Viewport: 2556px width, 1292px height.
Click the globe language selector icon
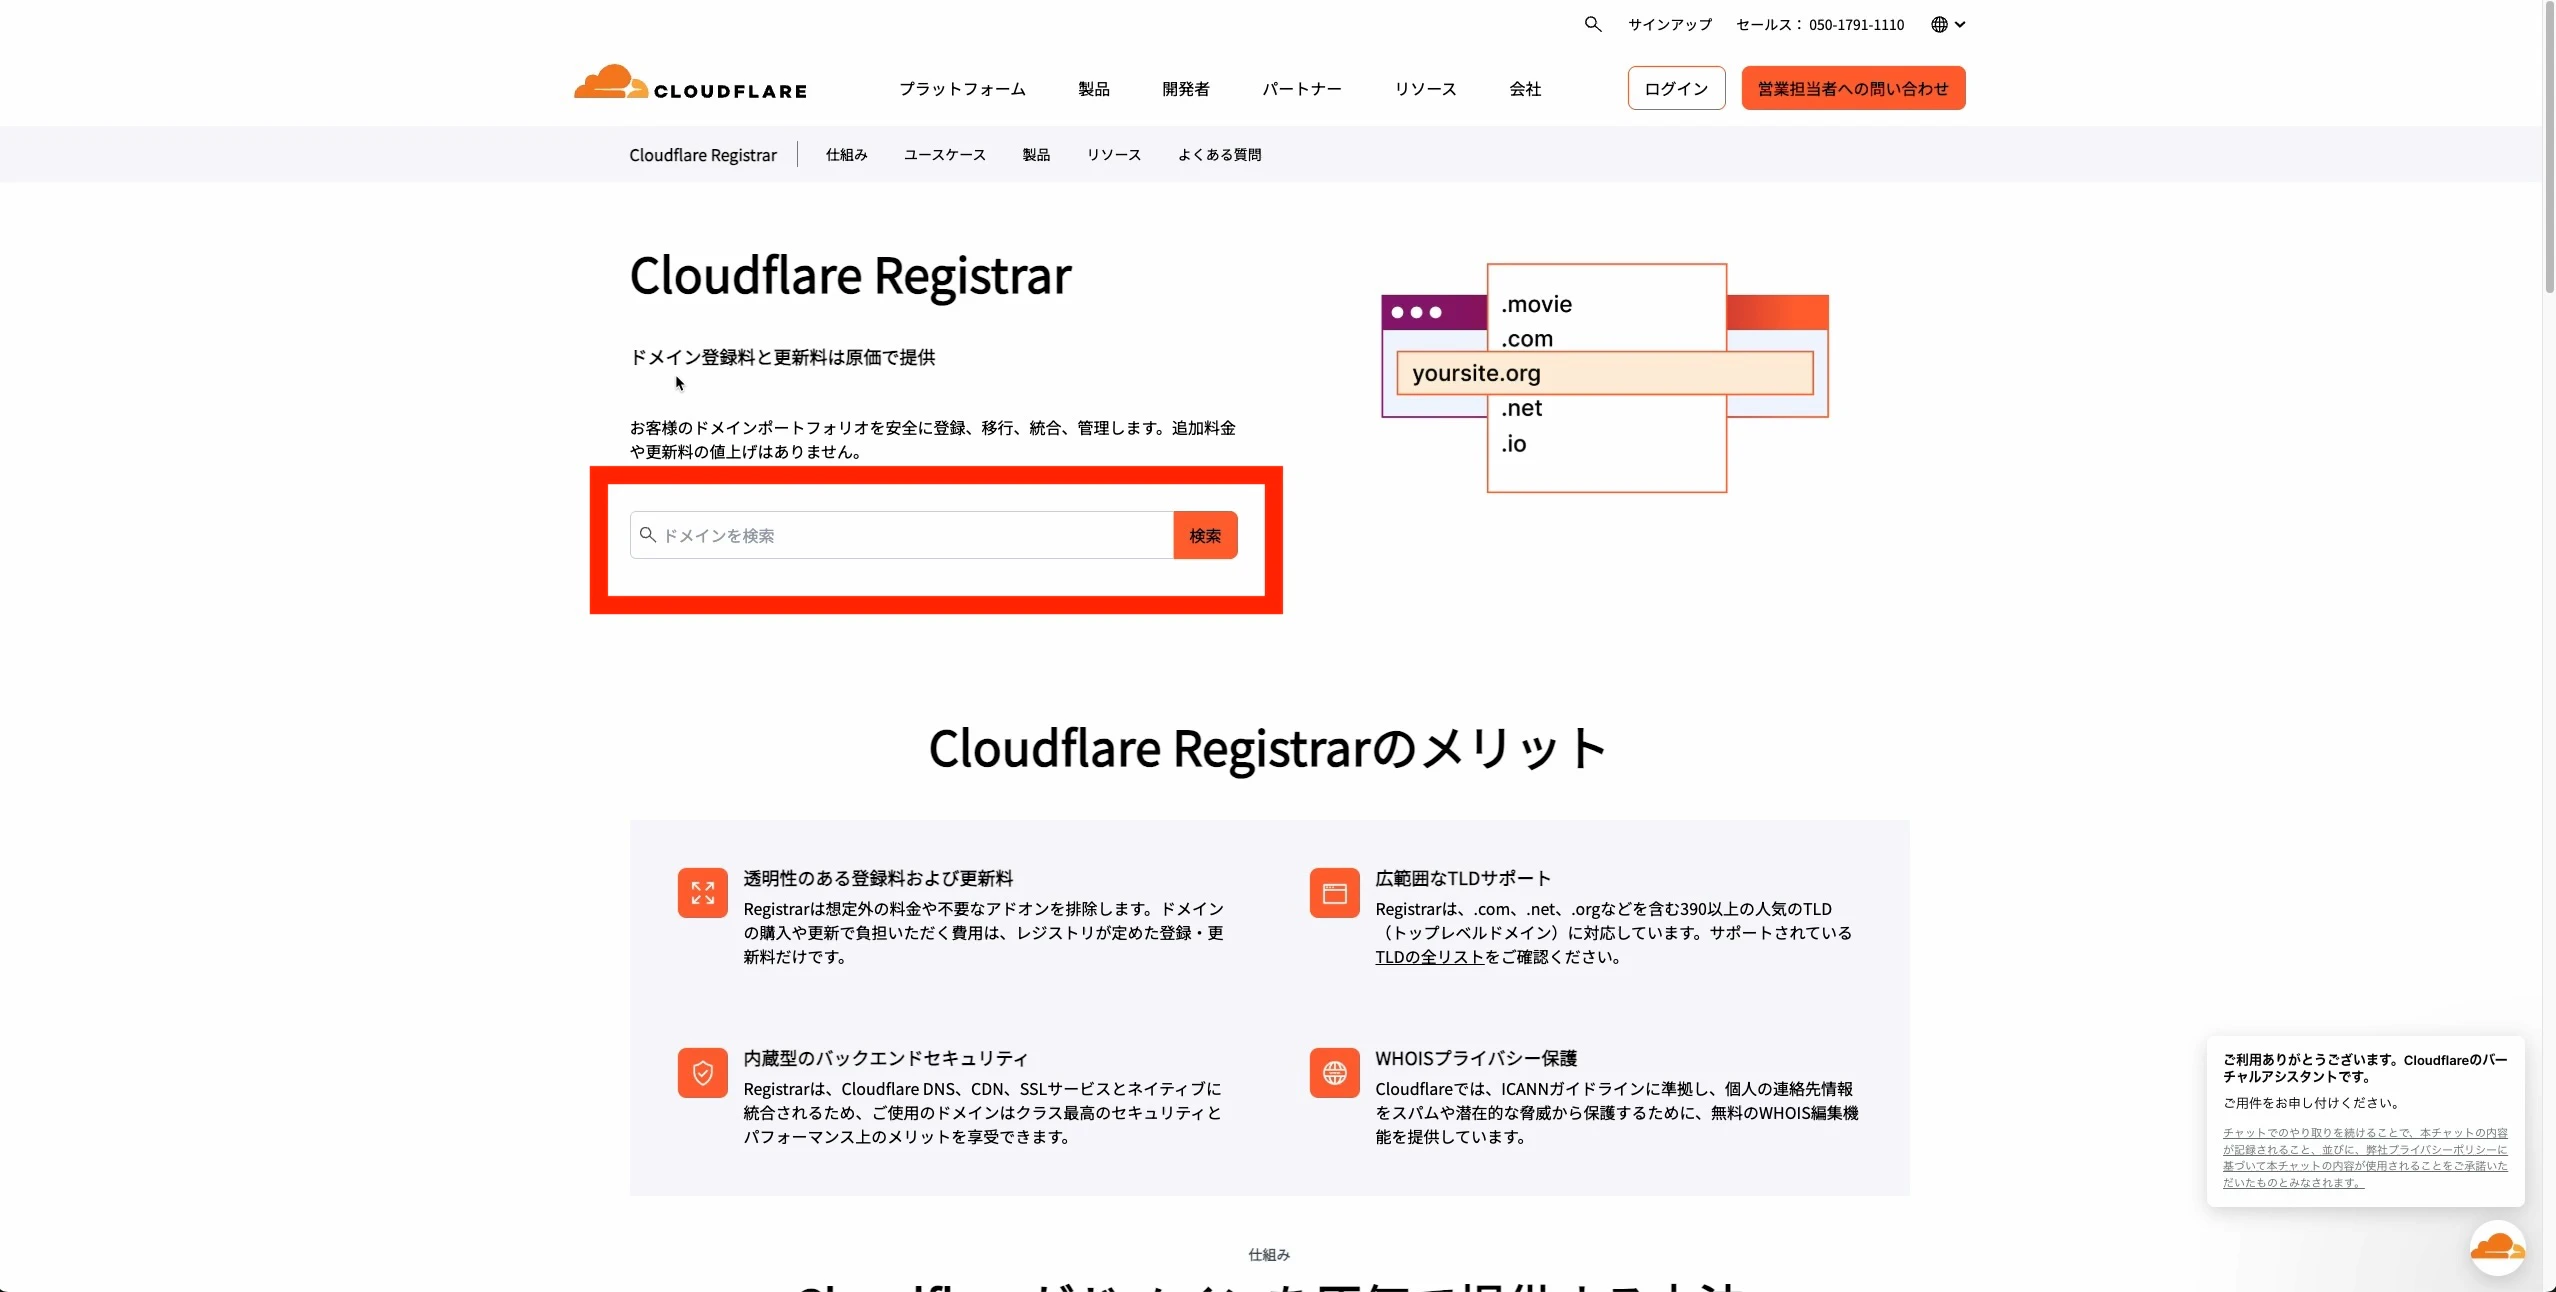click(x=1941, y=24)
